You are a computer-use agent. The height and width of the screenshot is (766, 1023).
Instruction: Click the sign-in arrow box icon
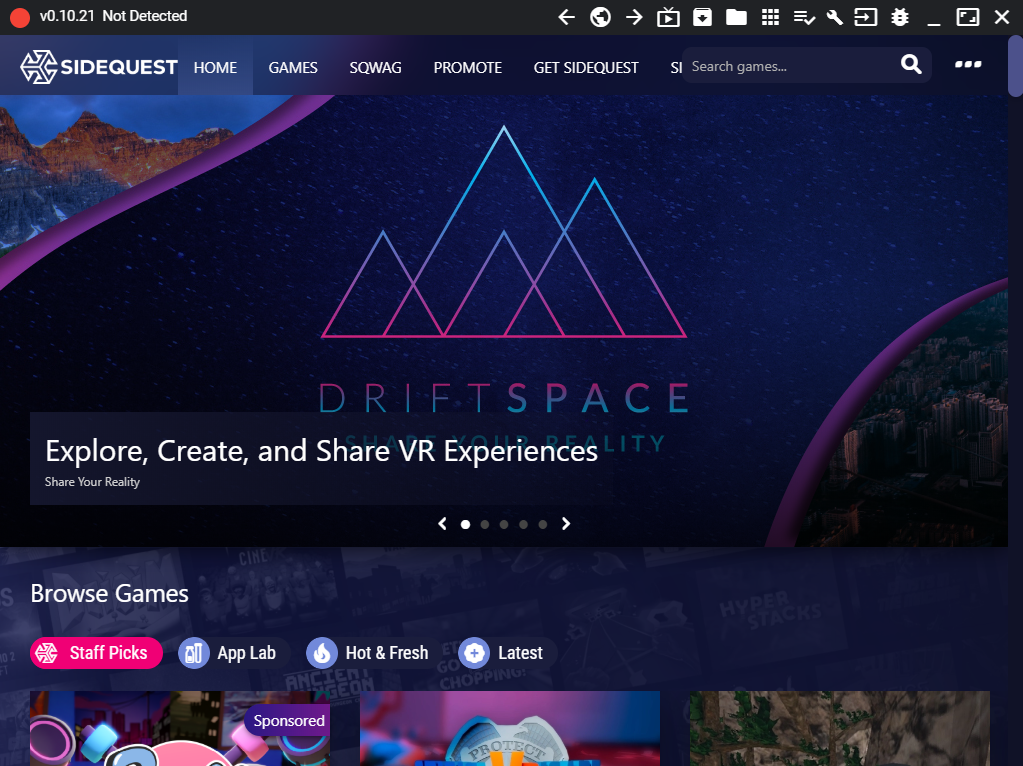tap(866, 17)
